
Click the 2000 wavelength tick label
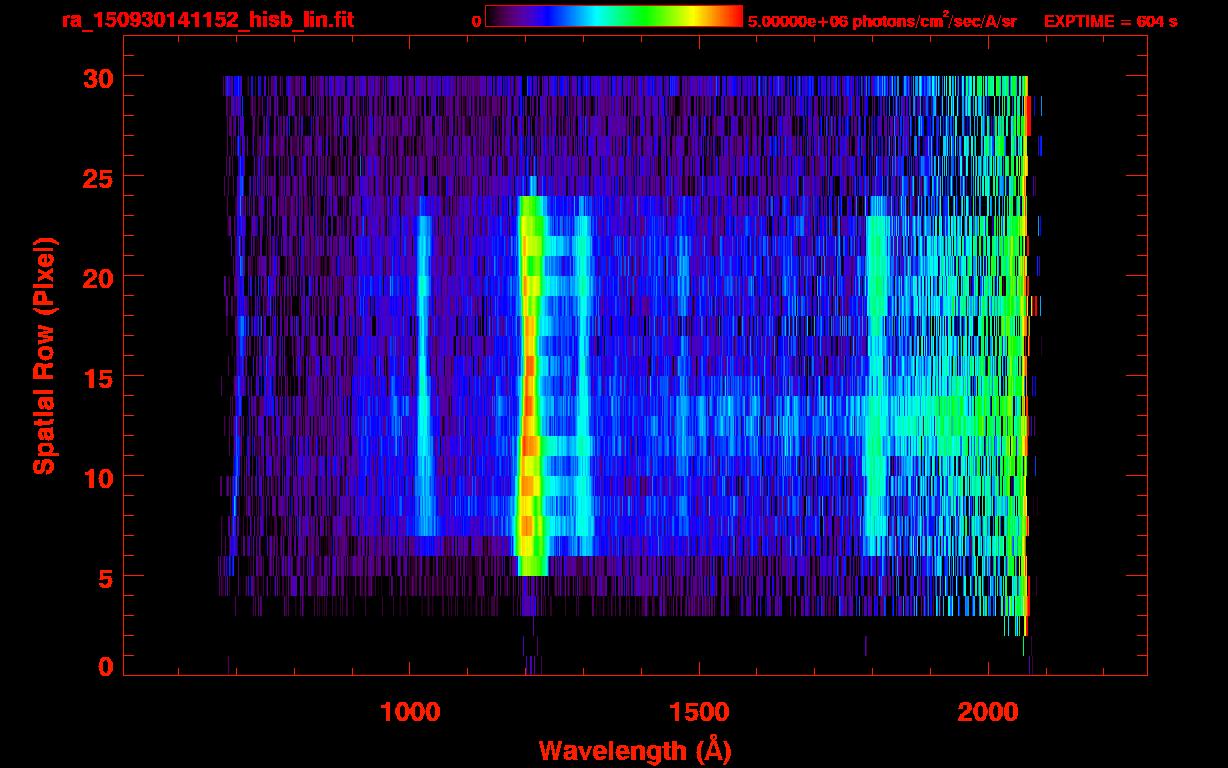click(988, 712)
